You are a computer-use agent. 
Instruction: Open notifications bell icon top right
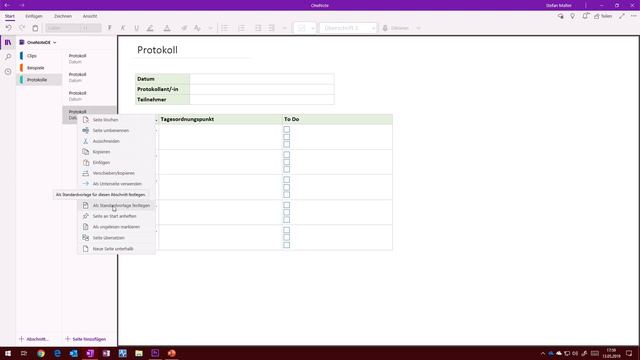(x=586, y=16)
